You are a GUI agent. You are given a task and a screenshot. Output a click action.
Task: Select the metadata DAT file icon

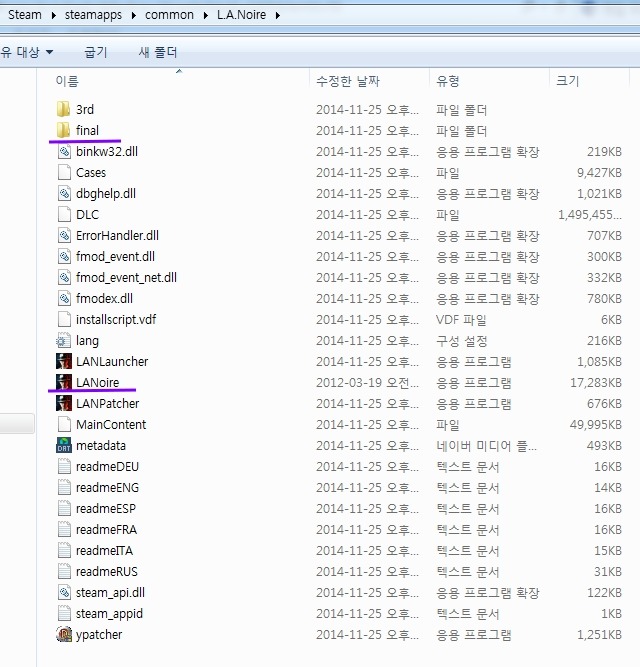pos(64,445)
